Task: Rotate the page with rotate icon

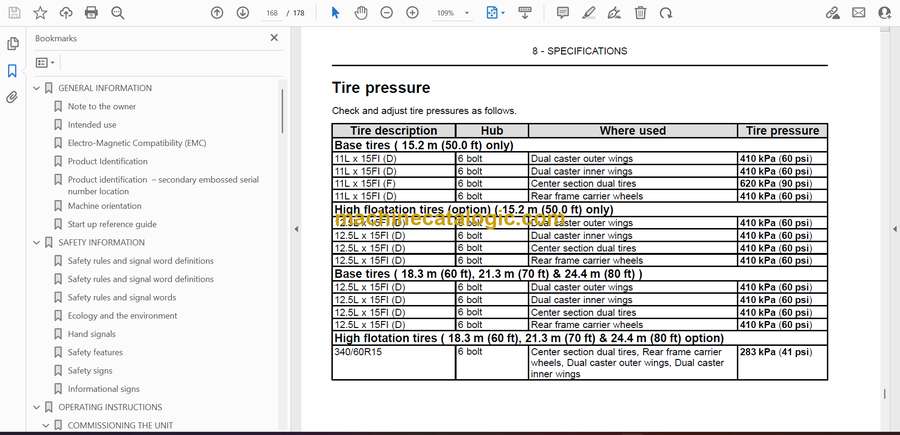Action: tap(666, 13)
